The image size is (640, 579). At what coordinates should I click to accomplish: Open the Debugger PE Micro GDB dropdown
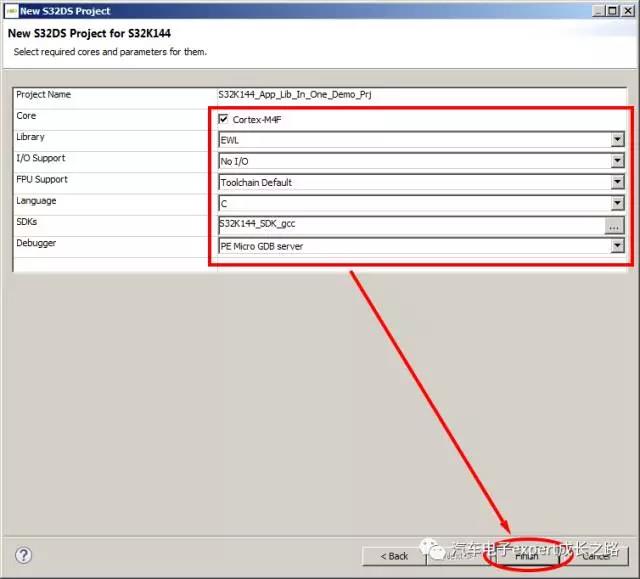[x=617, y=245]
